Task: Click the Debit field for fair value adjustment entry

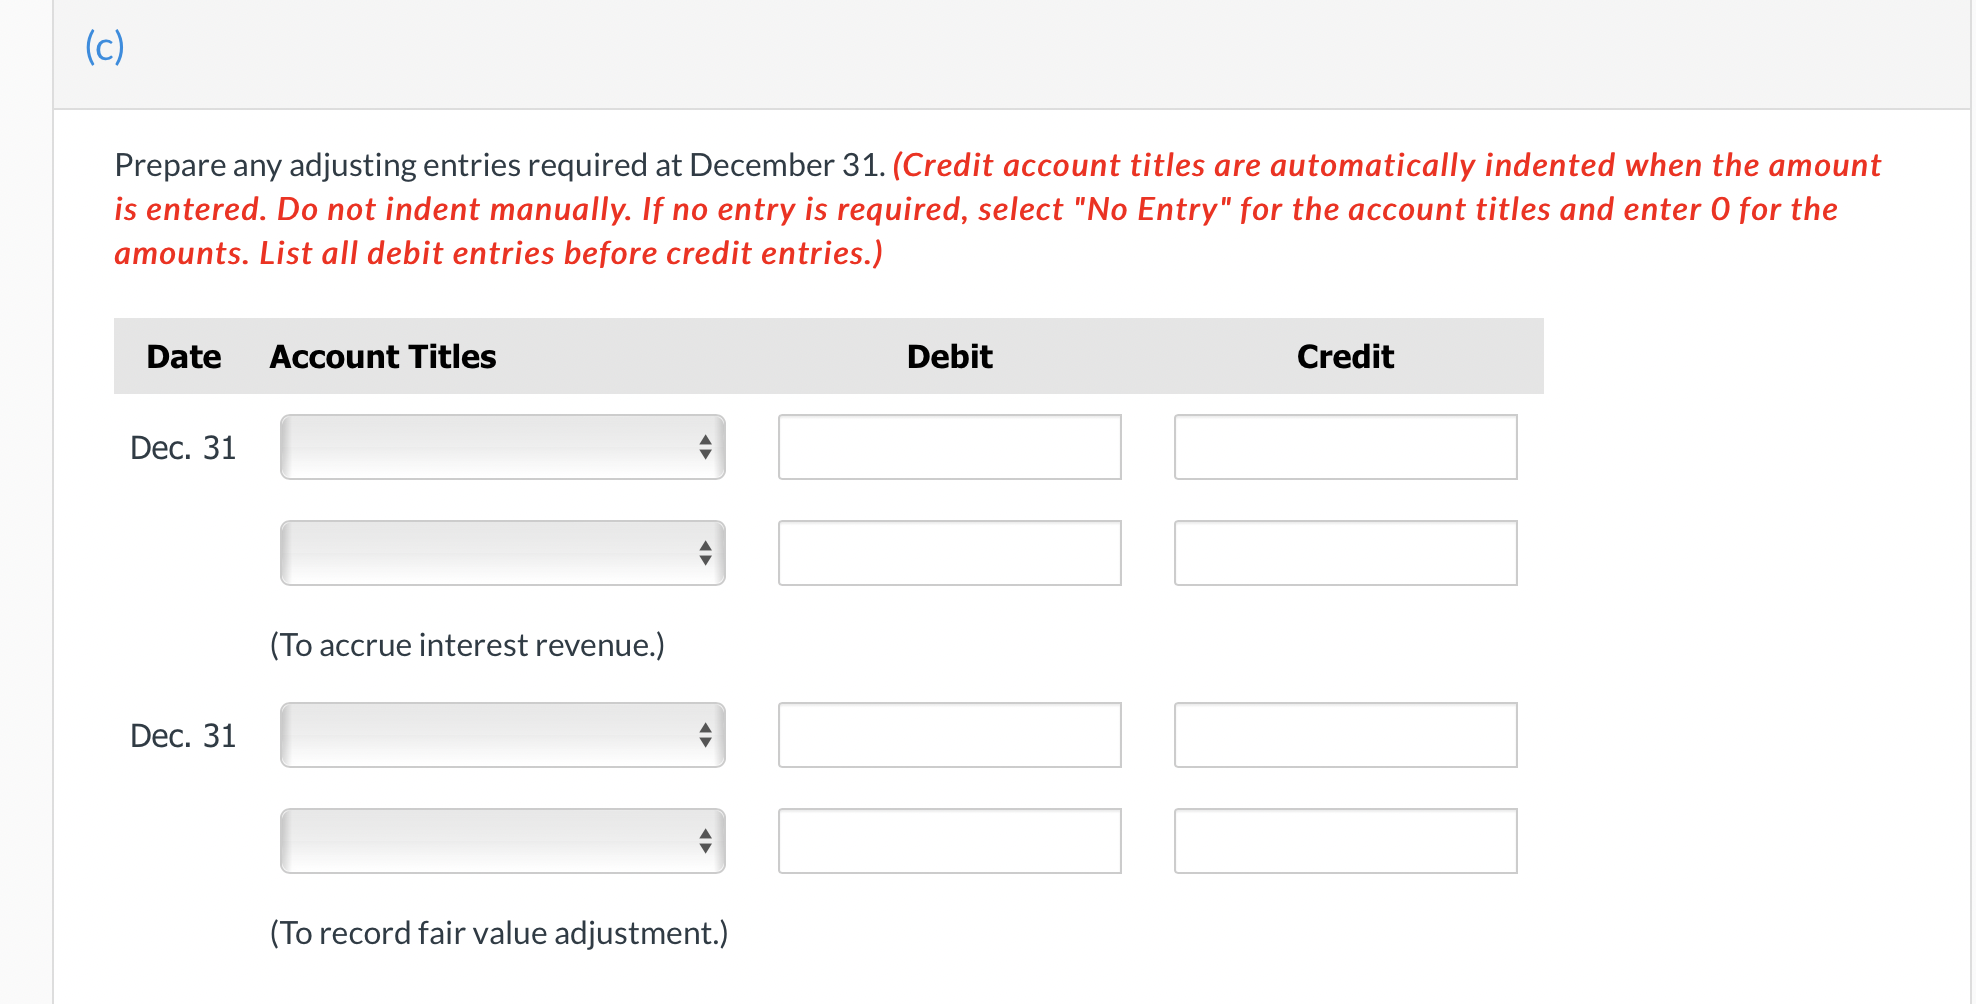Action: (x=948, y=735)
